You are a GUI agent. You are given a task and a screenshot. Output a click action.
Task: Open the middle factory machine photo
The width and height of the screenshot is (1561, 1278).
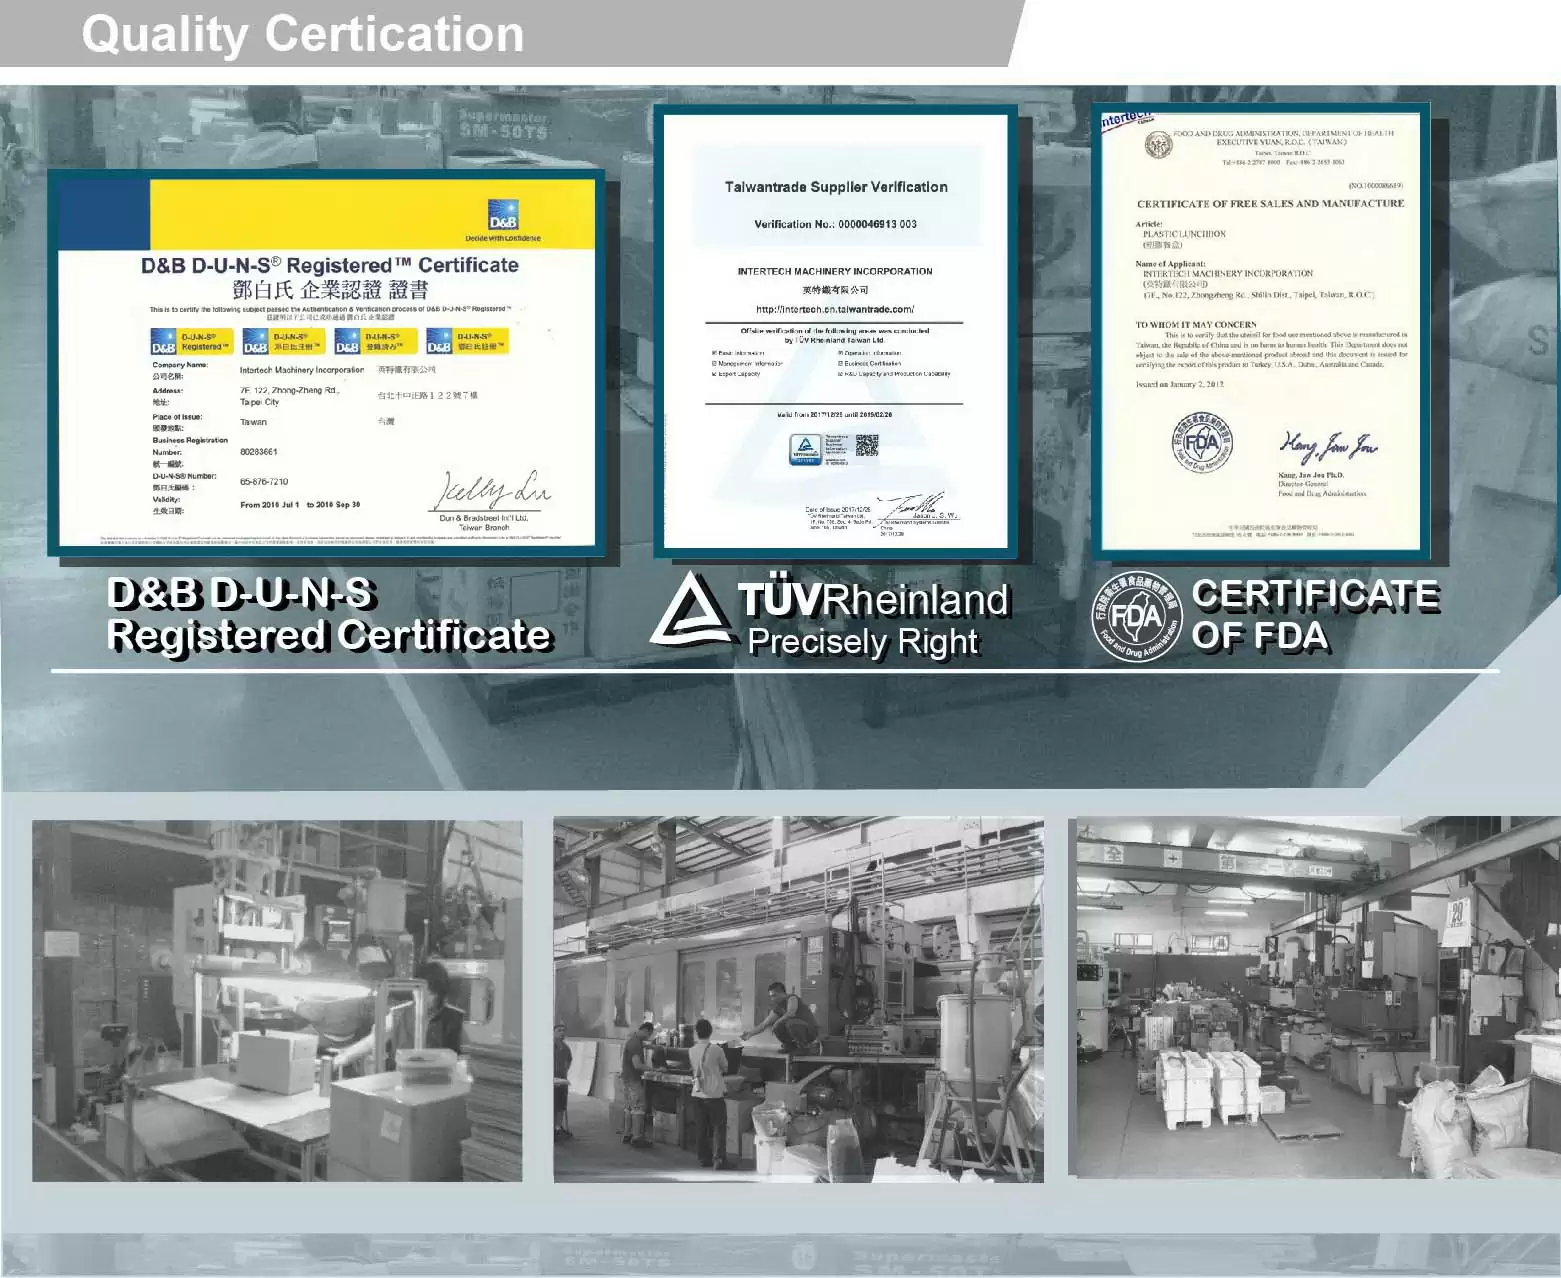[x=798, y=1000]
